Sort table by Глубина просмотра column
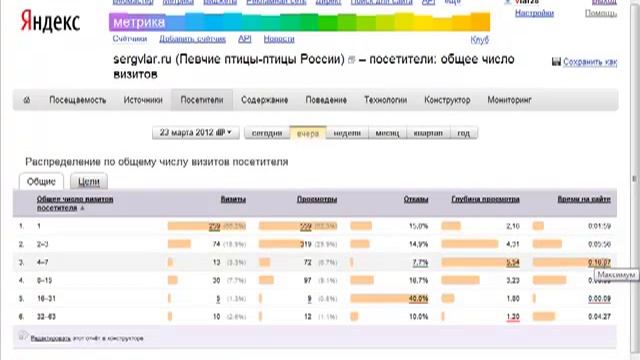This screenshot has width=640, height=360. pyautogui.click(x=485, y=199)
